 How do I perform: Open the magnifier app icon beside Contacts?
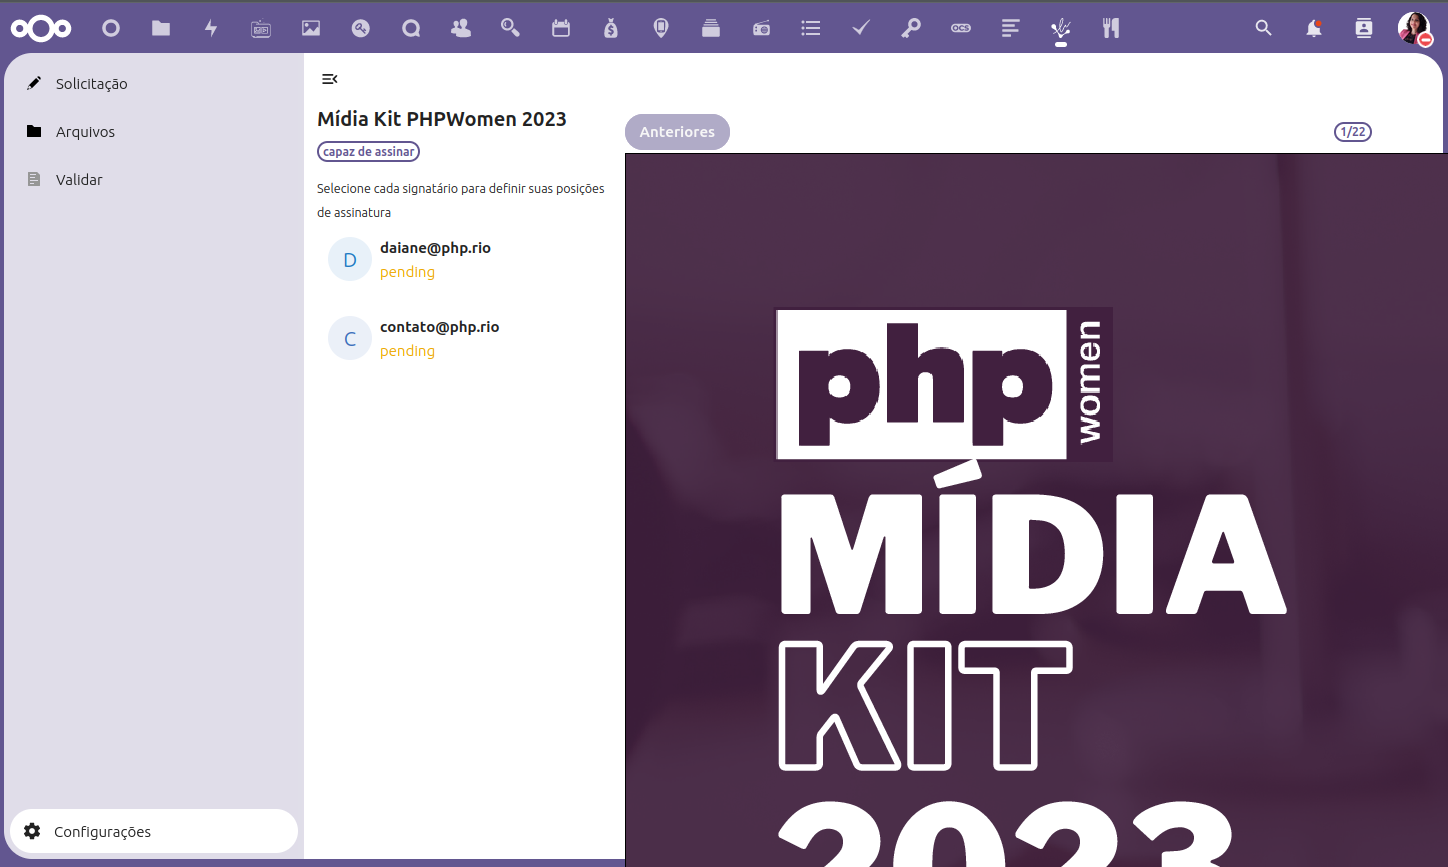point(511,28)
